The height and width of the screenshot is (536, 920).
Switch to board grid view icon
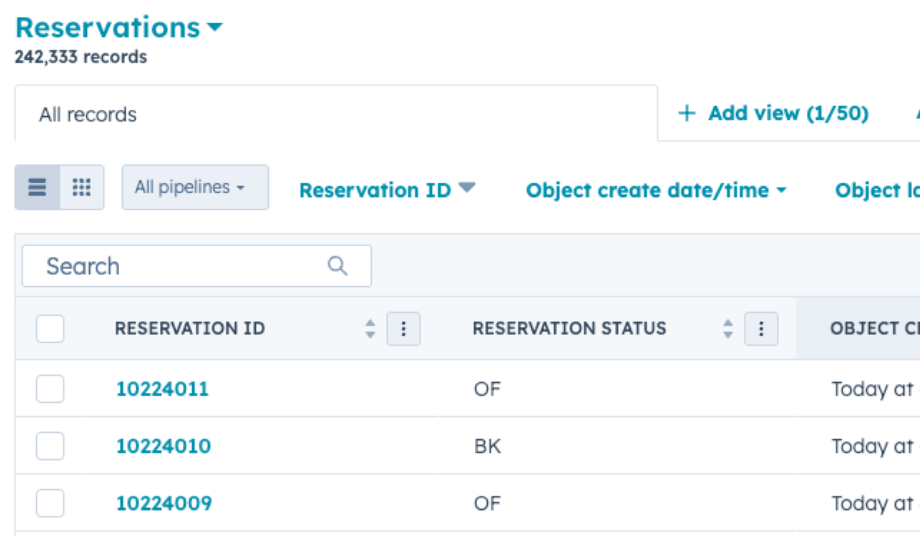coord(82,187)
